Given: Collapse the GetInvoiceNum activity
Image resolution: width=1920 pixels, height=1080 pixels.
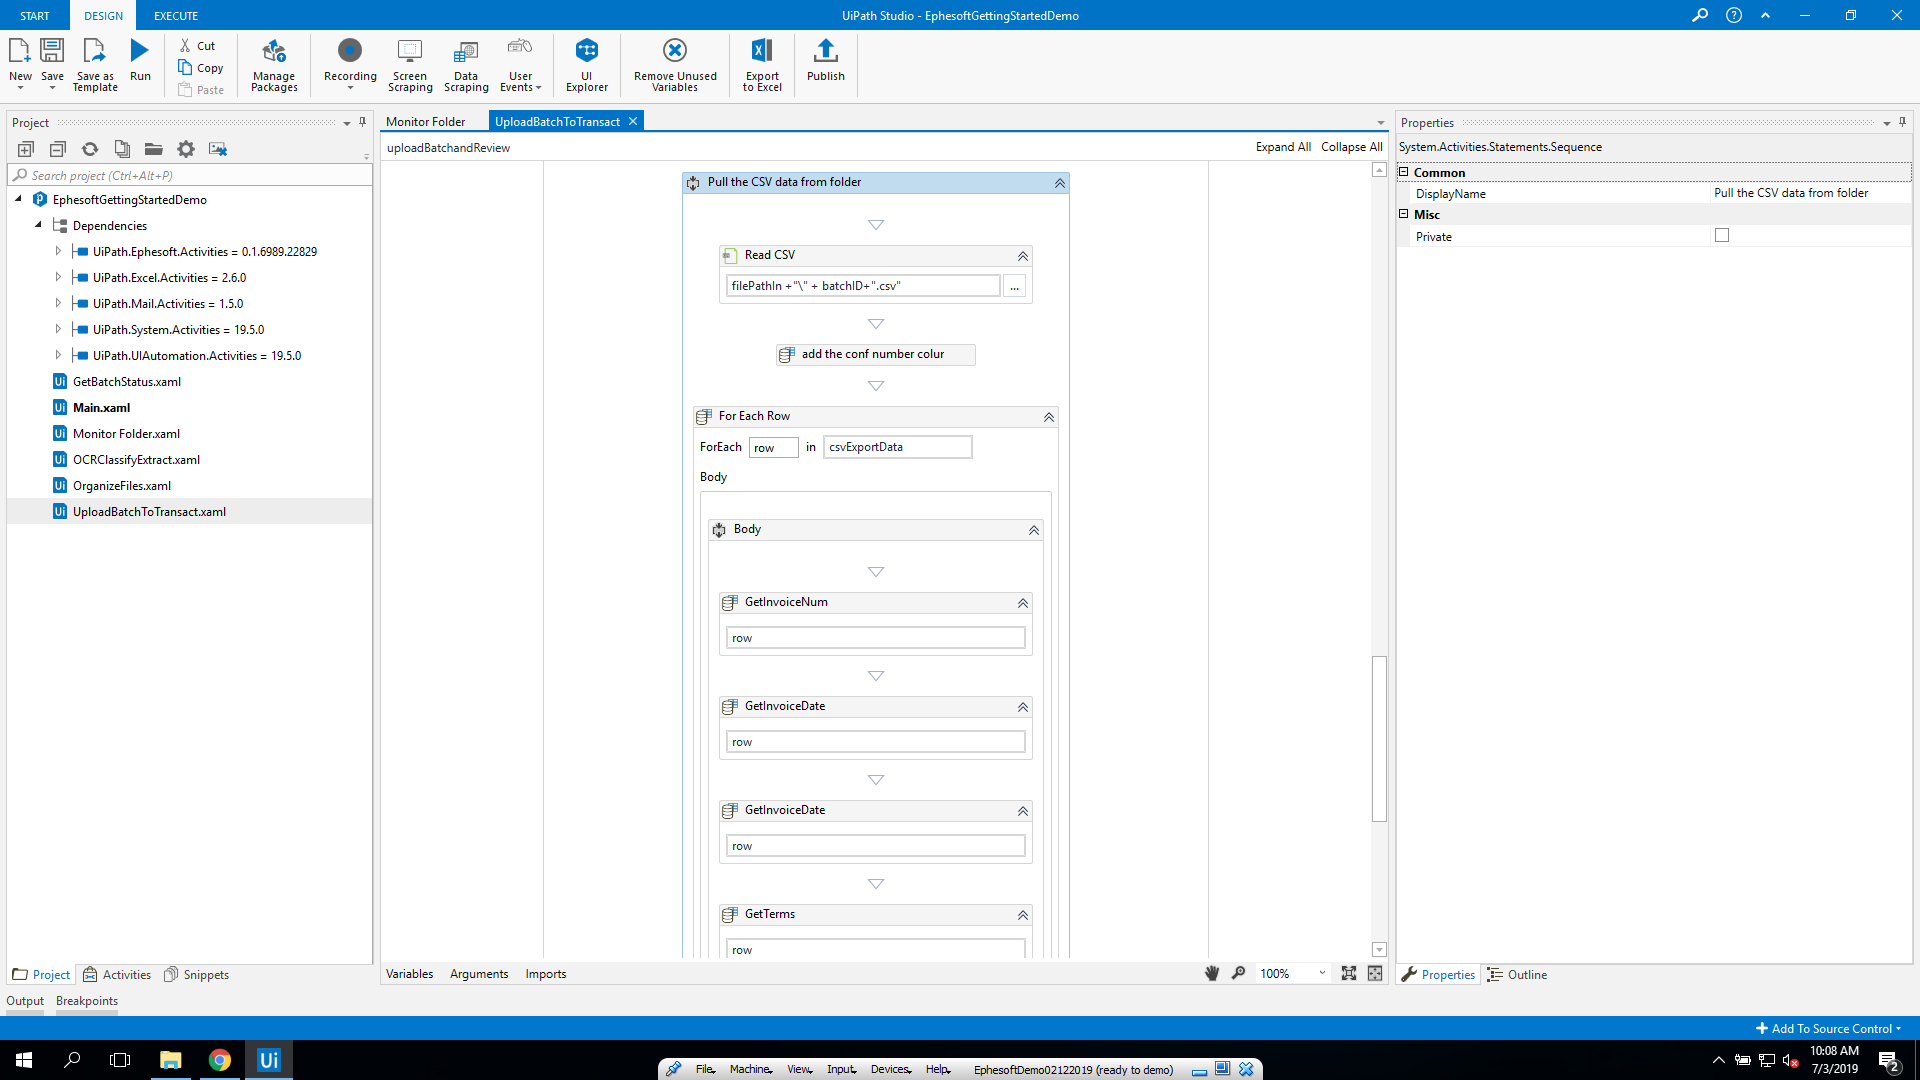Looking at the screenshot, I should (1023, 603).
